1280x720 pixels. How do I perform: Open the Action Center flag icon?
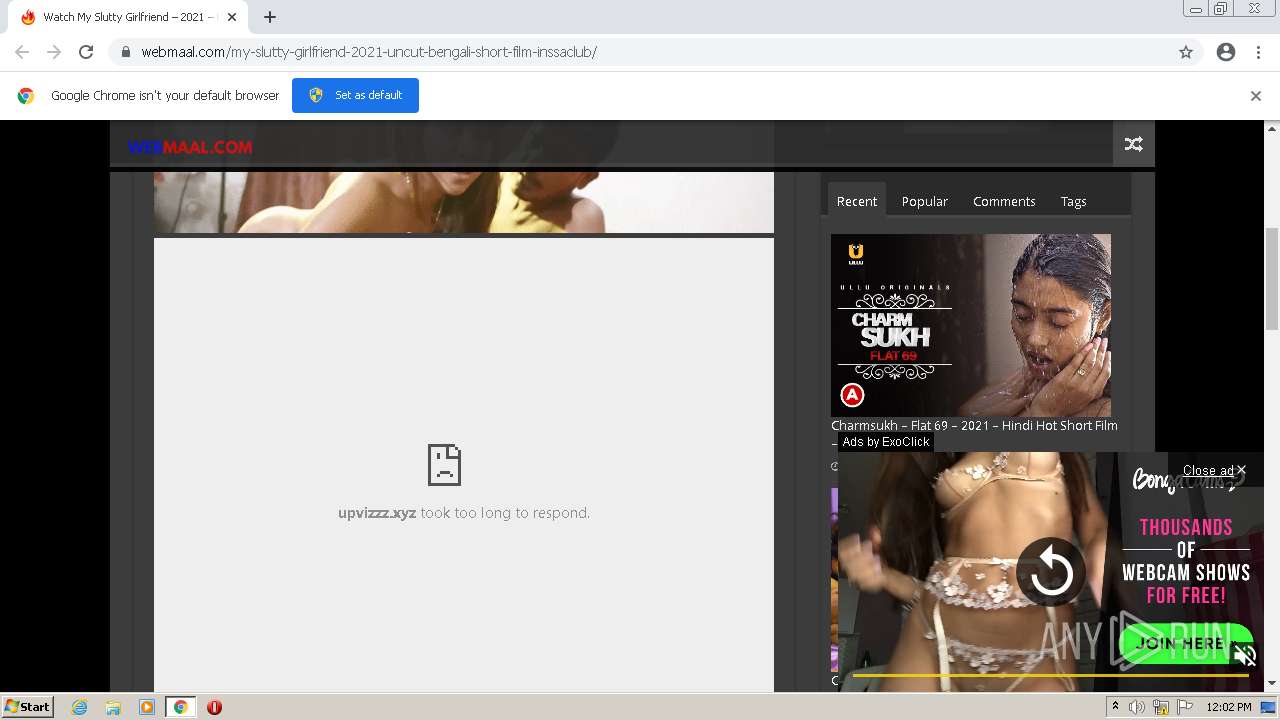(x=1185, y=707)
